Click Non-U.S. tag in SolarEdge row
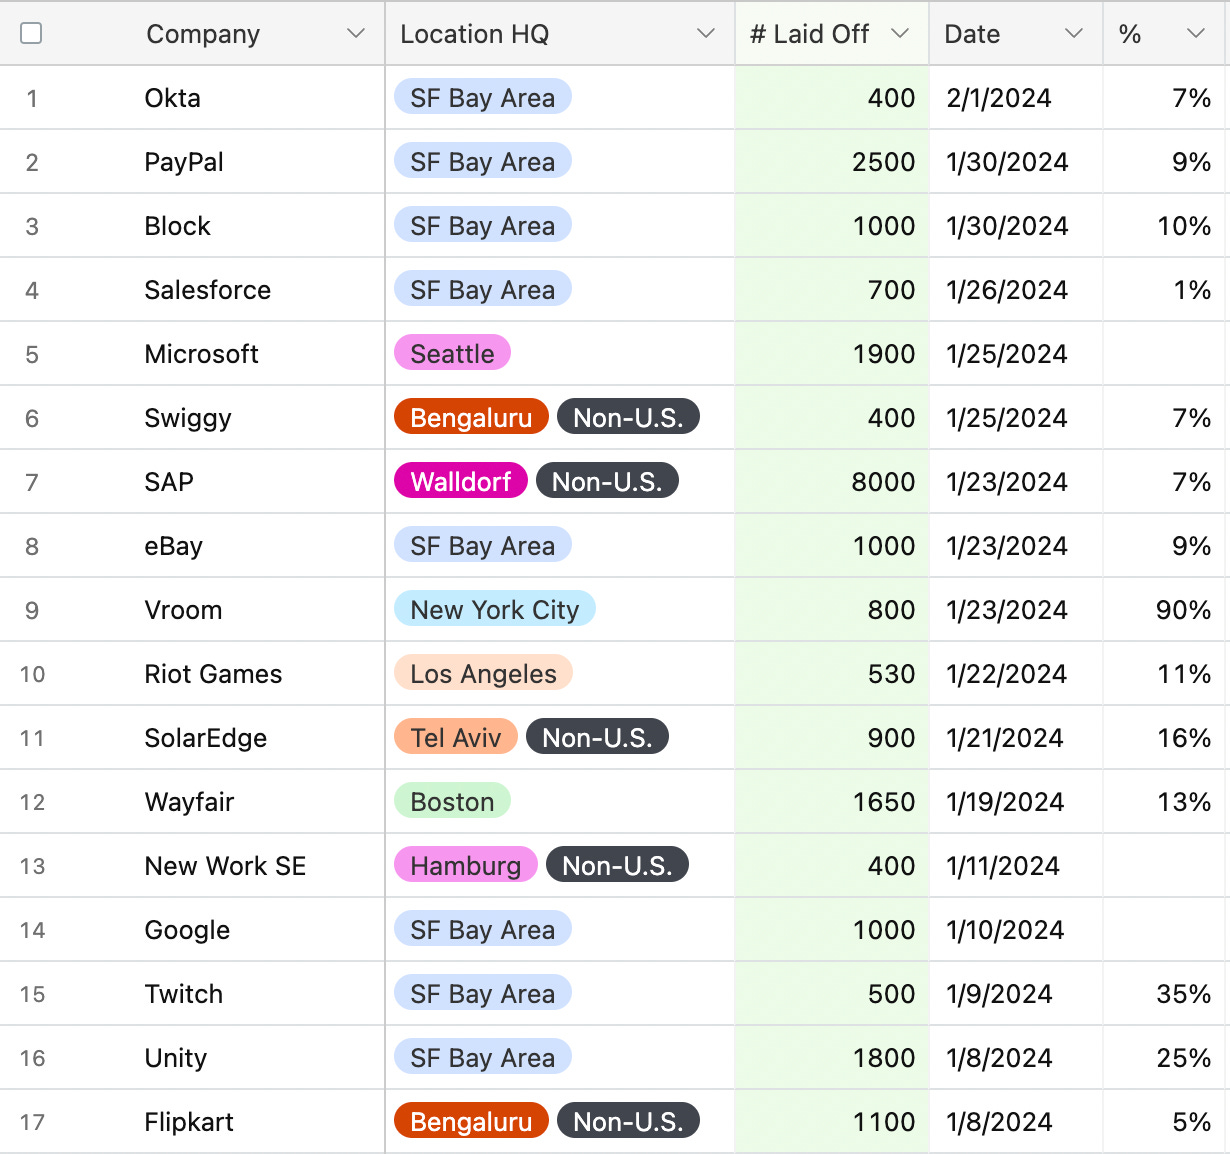 pyautogui.click(x=597, y=737)
